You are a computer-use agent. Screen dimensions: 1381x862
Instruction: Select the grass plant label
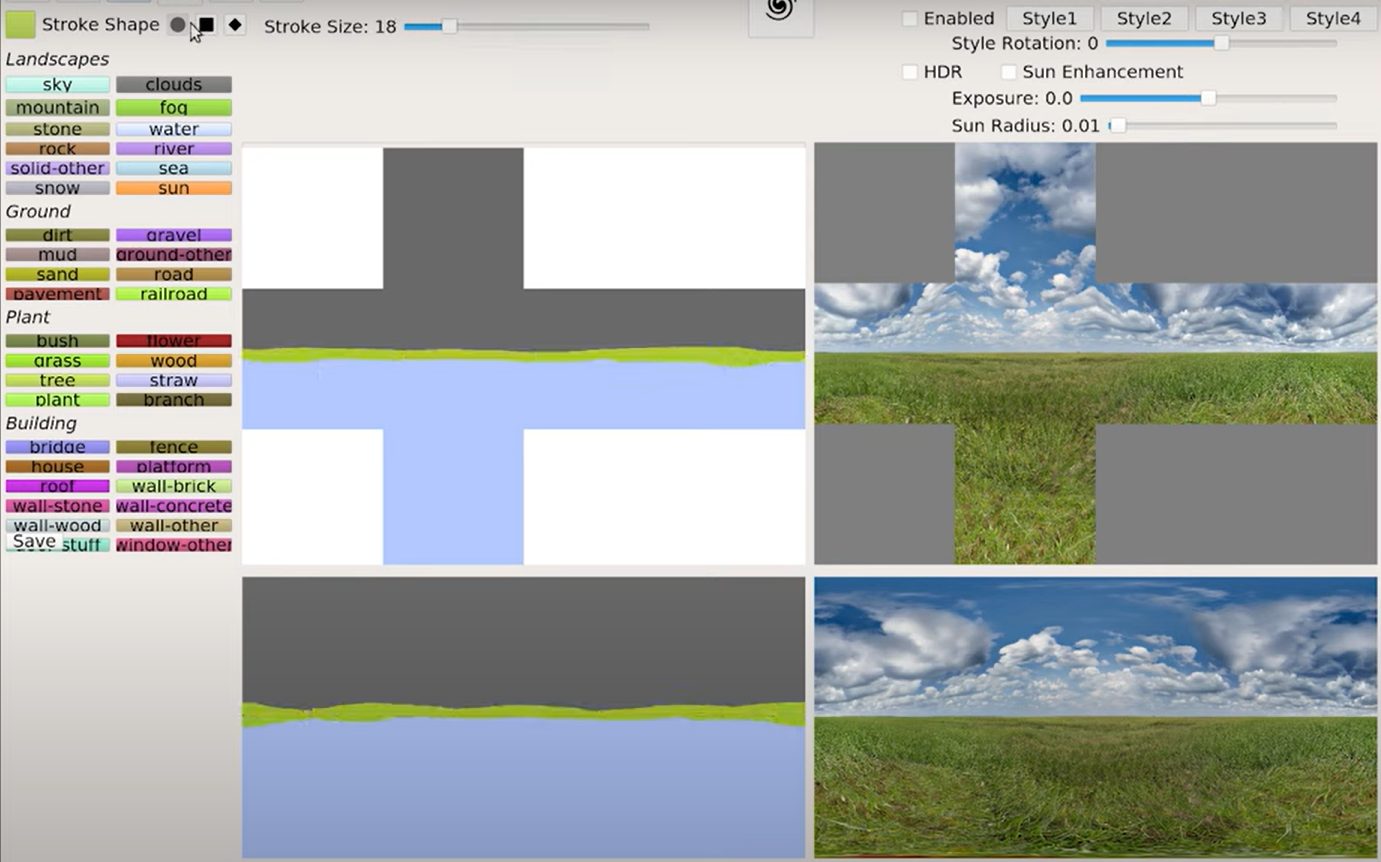(x=58, y=361)
